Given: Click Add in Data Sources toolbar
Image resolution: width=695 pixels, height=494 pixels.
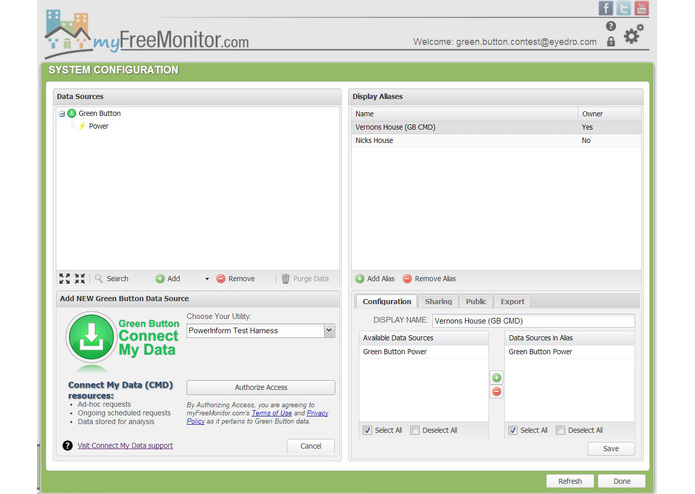Looking at the screenshot, I should click(168, 279).
